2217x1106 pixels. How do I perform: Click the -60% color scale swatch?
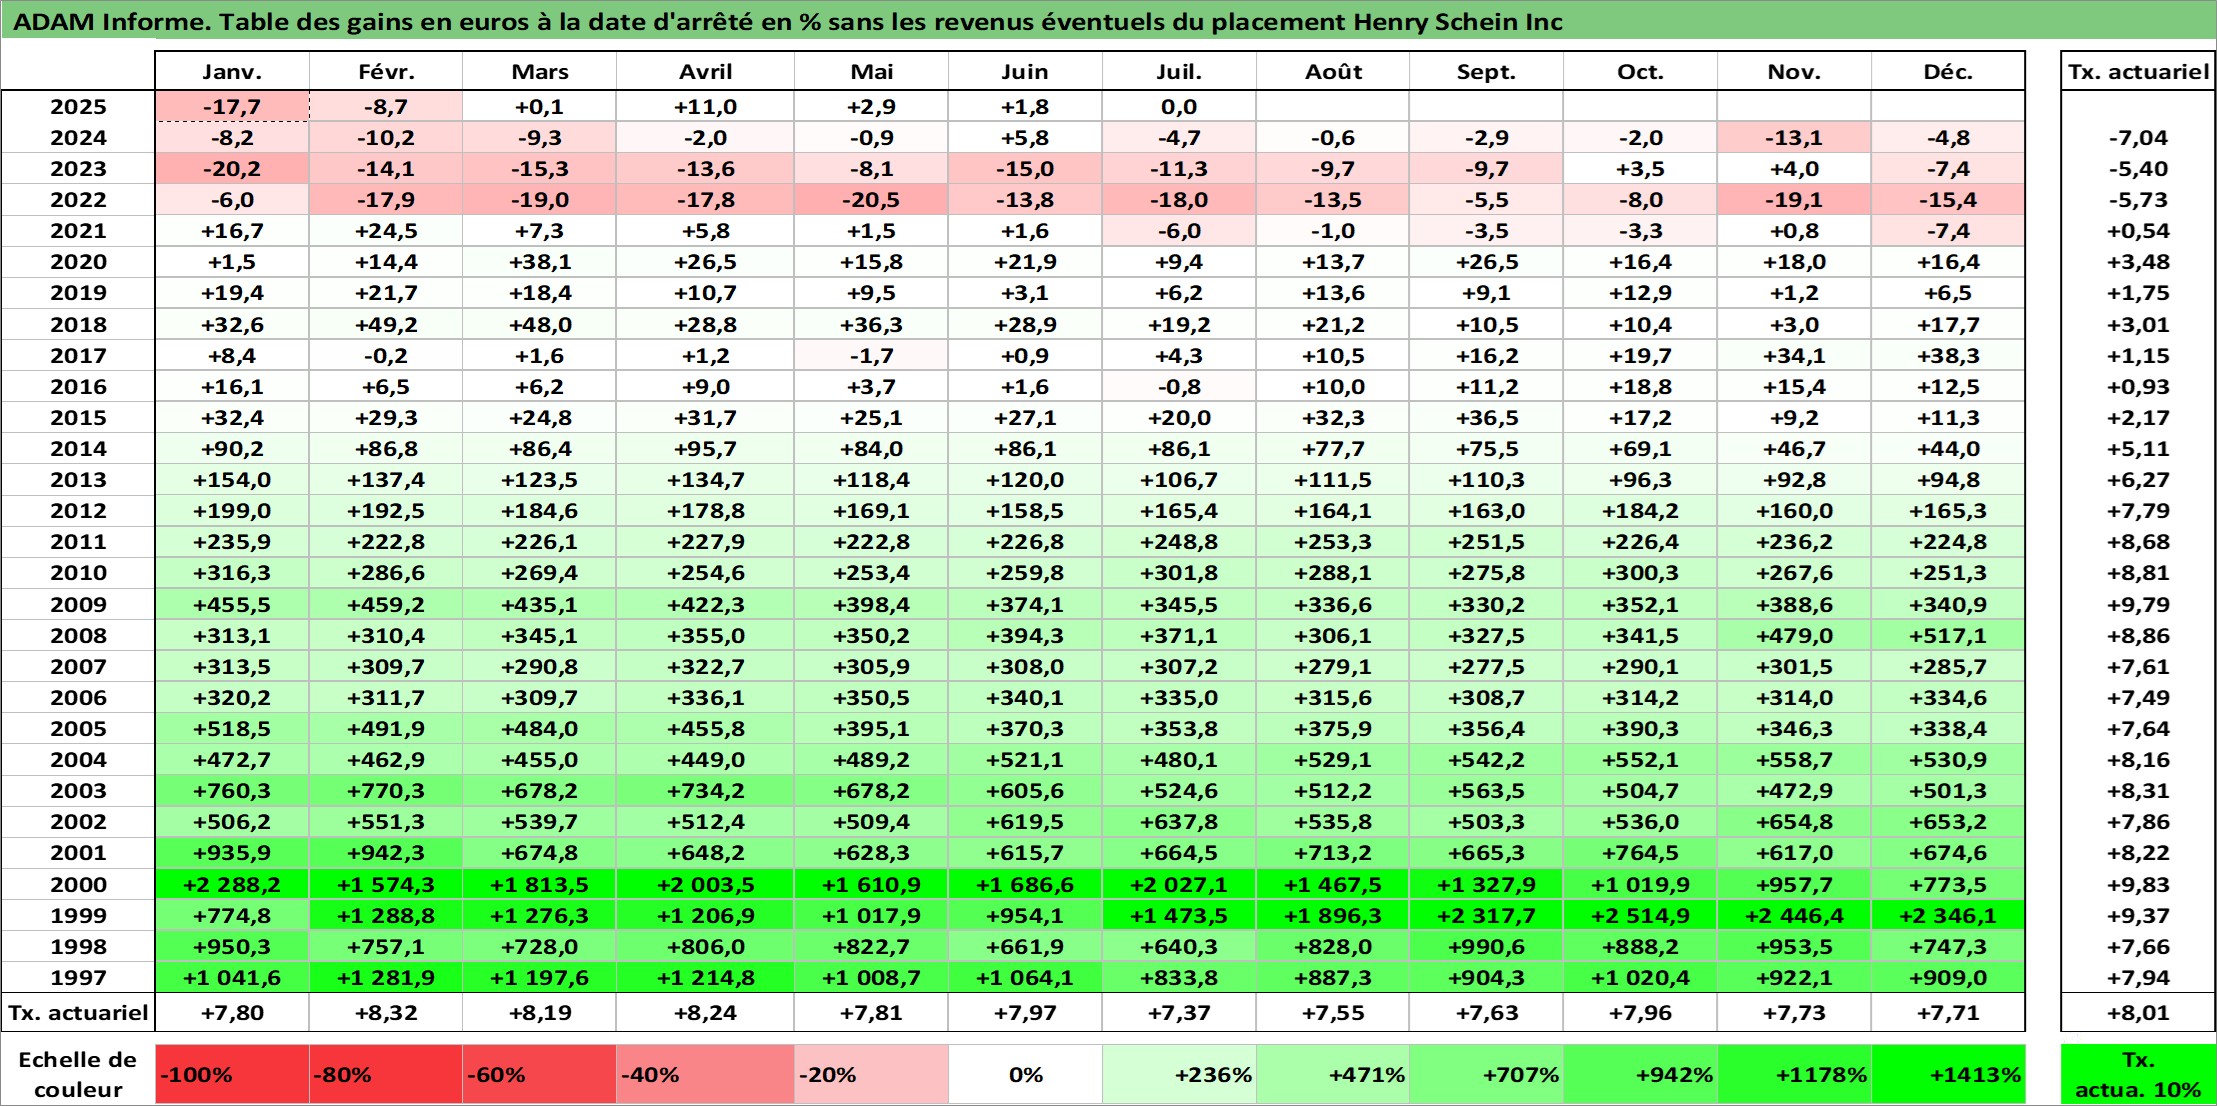tap(539, 1075)
